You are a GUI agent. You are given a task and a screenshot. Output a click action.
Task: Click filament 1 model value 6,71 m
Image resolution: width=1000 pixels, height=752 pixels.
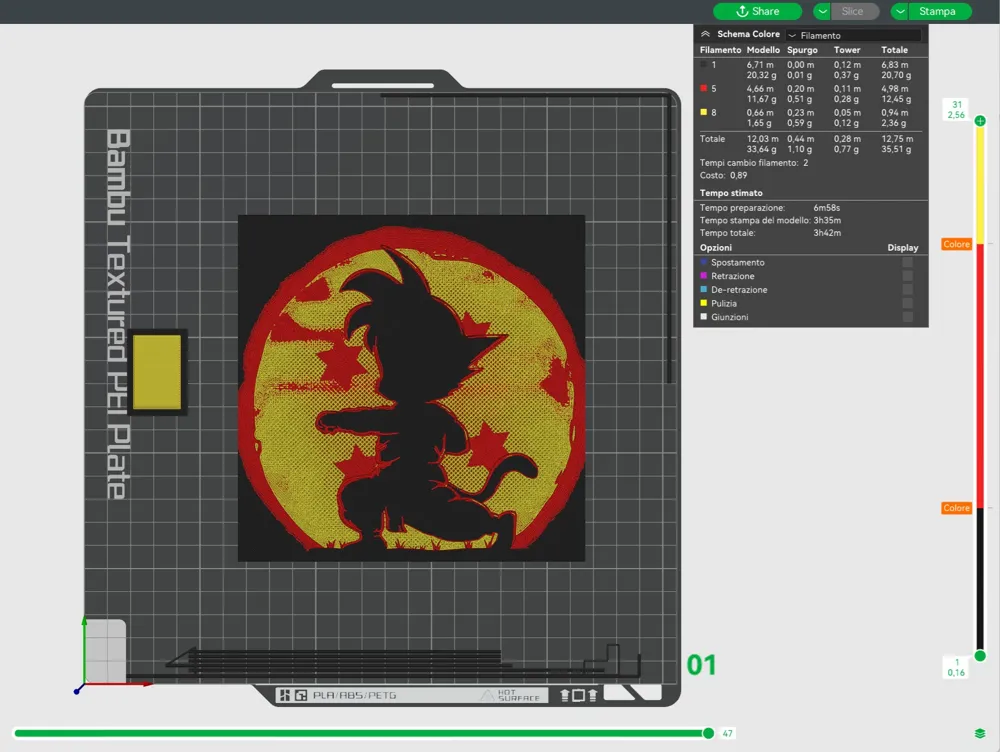click(x=760, y=64)
